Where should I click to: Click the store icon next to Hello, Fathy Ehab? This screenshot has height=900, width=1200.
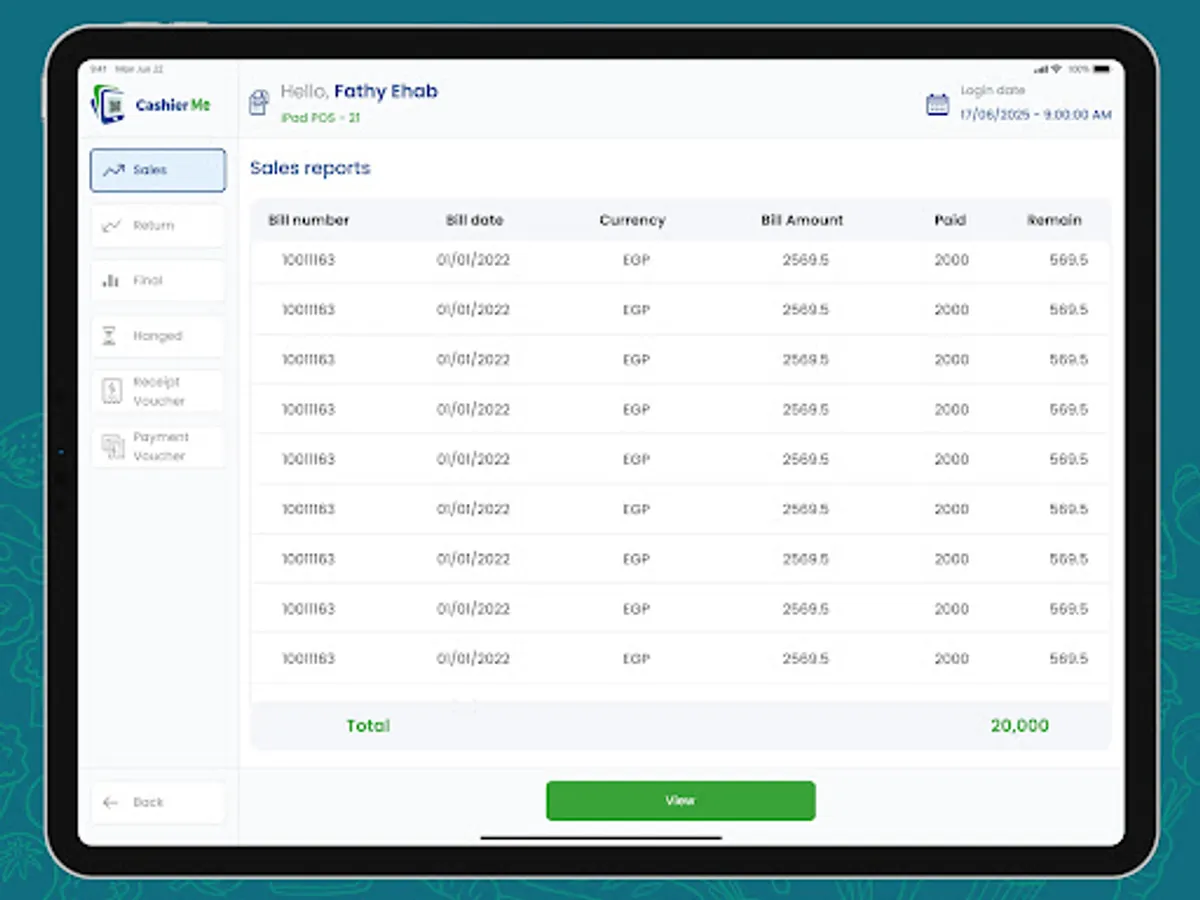click(259, 101)
